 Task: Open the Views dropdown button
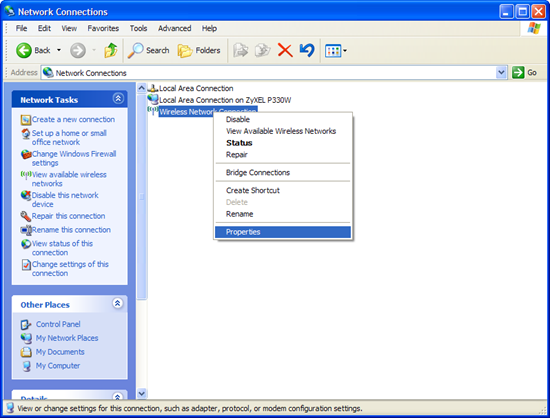click(x=336, y=51)
